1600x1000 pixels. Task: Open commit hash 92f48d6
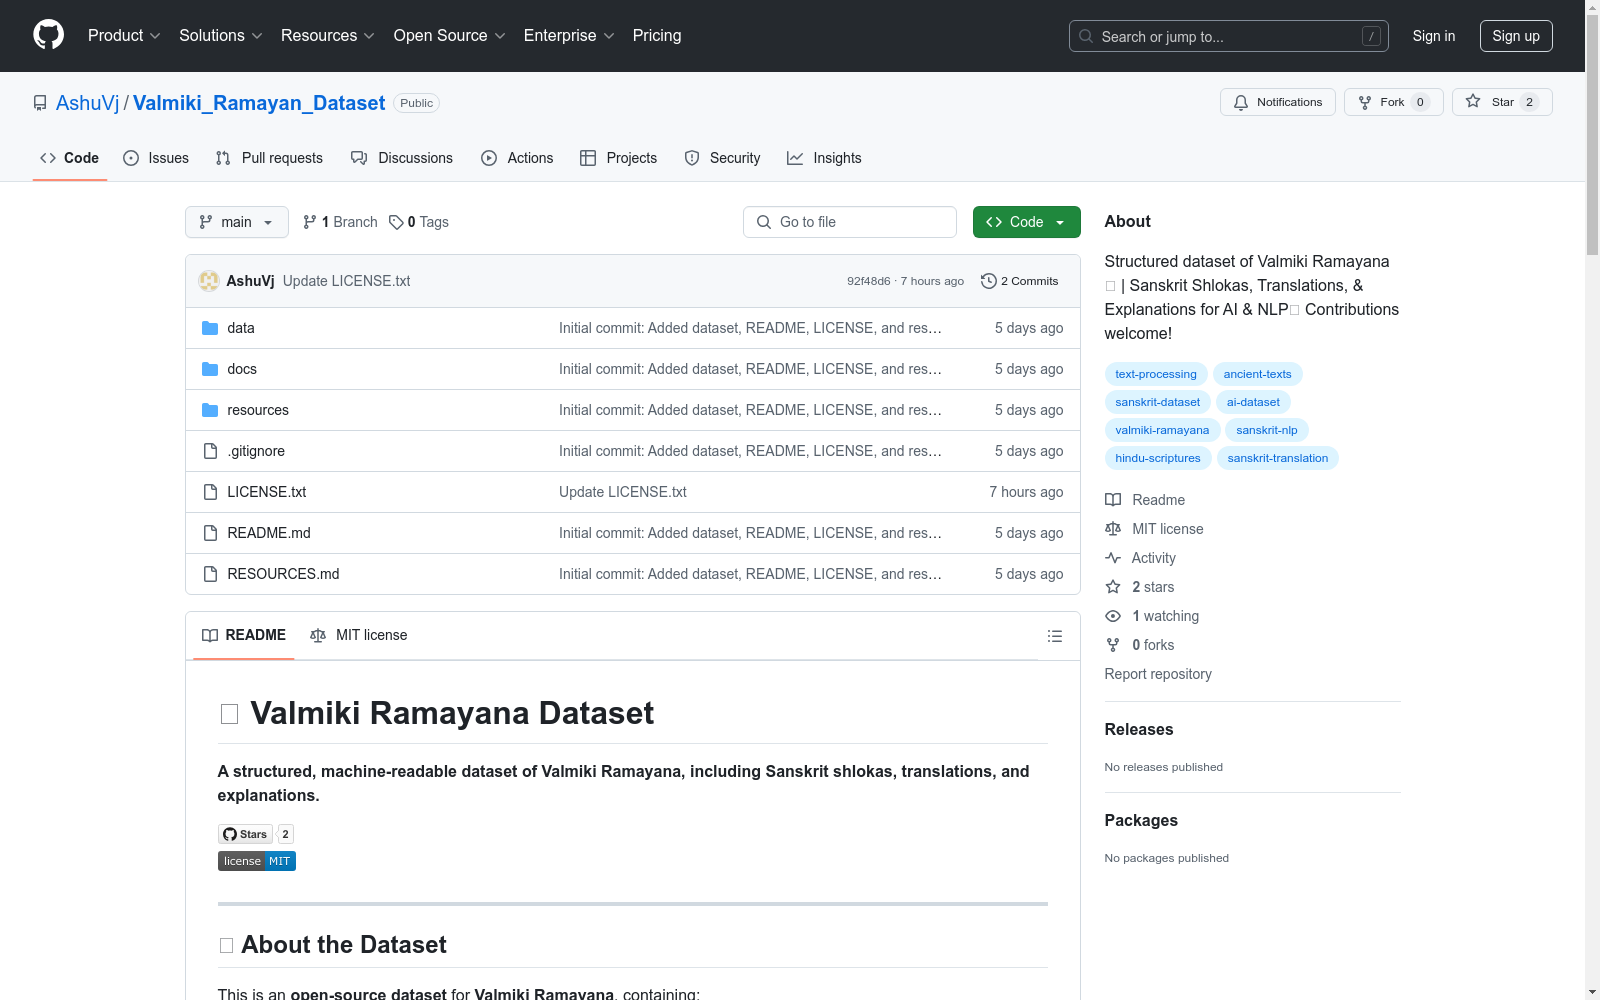(868, 281)
